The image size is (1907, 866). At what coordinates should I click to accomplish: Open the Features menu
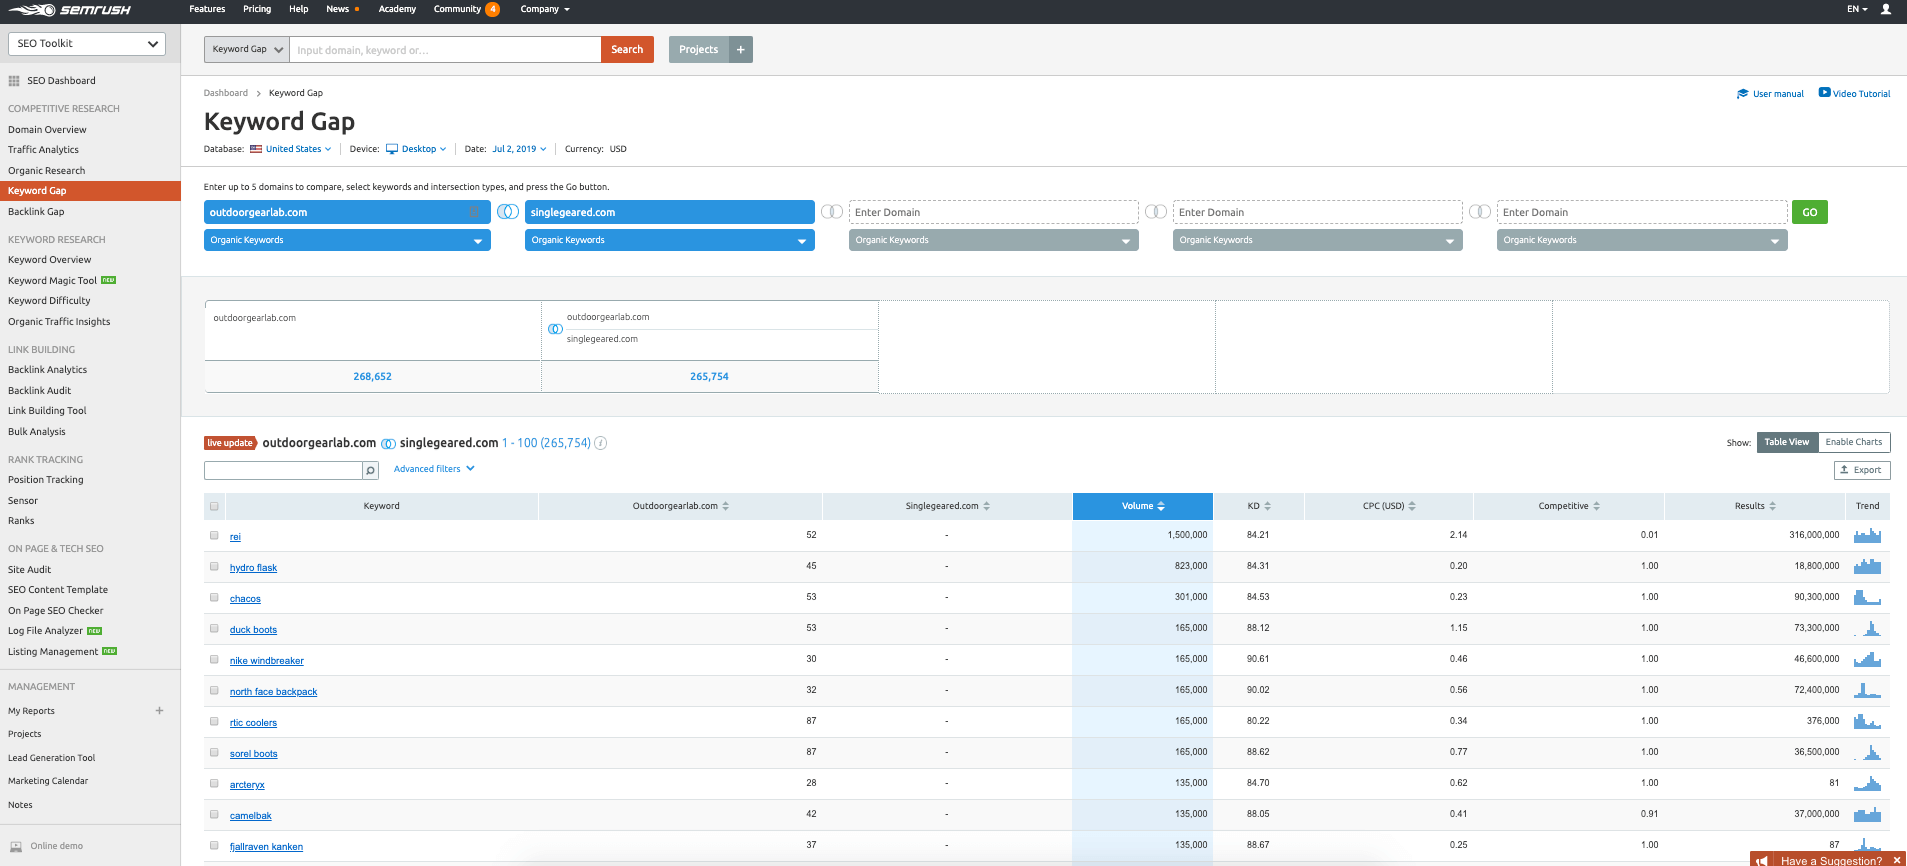(x=207, y=9)
